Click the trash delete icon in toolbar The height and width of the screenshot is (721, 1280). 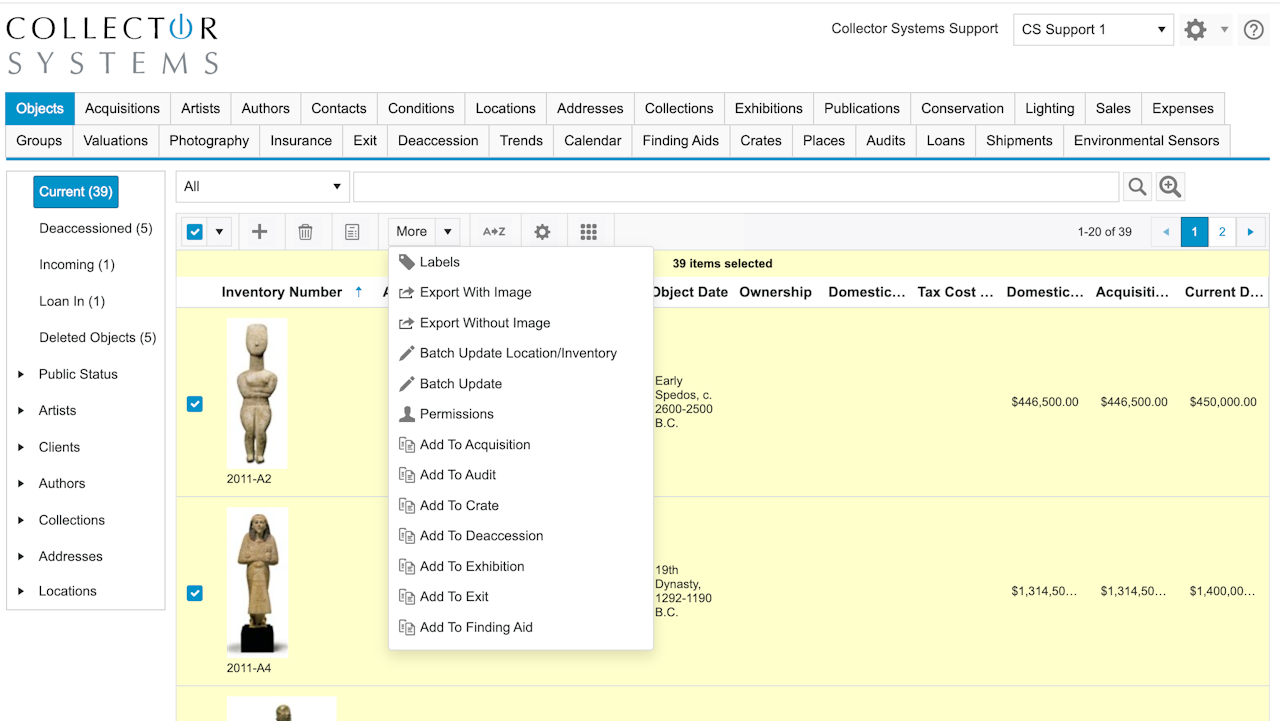(306, 232)
